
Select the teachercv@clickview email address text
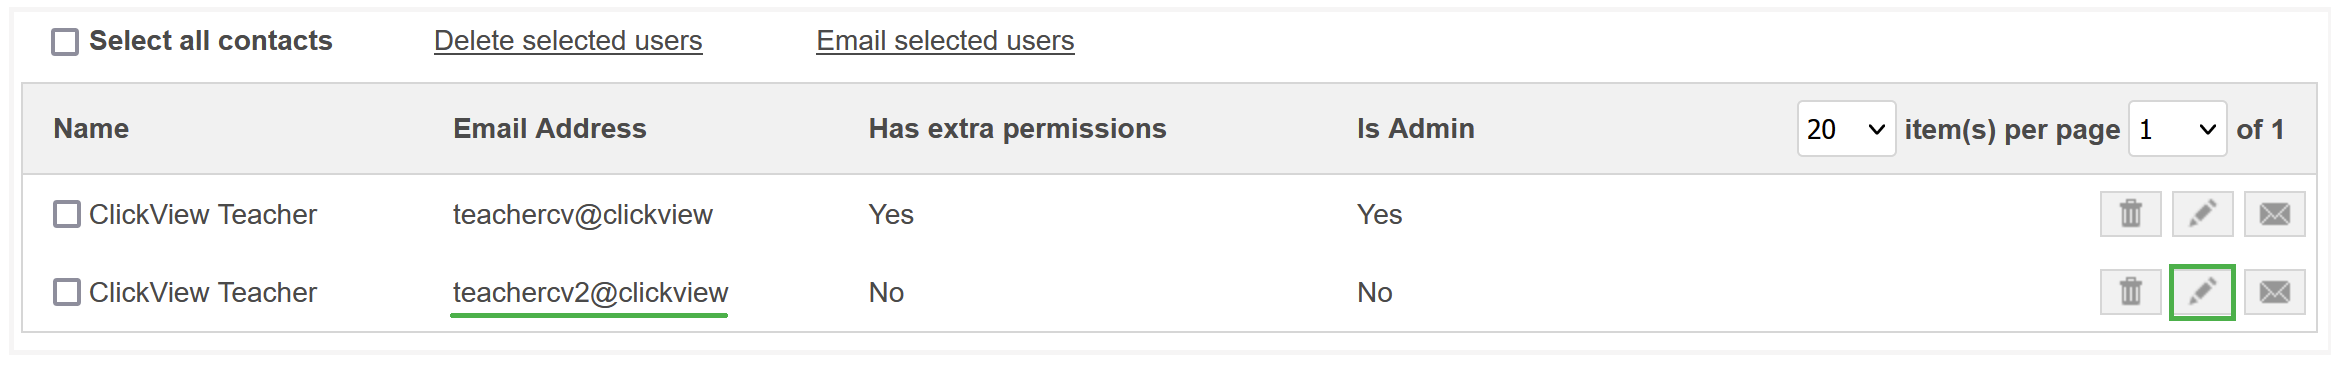click(x=582, y=215)
